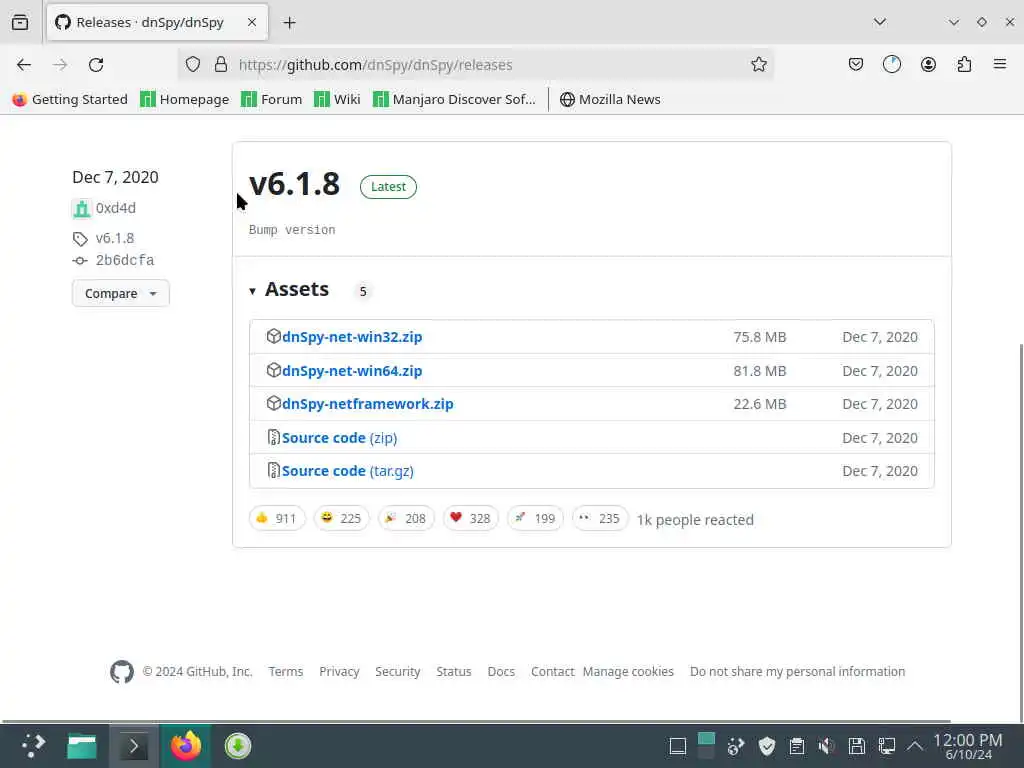Close the Releases dnSpy tab

pyautogui.click(x=252, y=22)
